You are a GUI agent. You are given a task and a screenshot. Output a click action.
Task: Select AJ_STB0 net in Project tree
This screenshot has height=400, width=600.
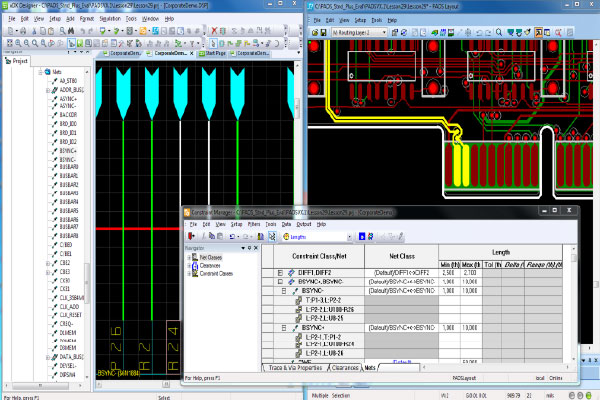point(68,81)
